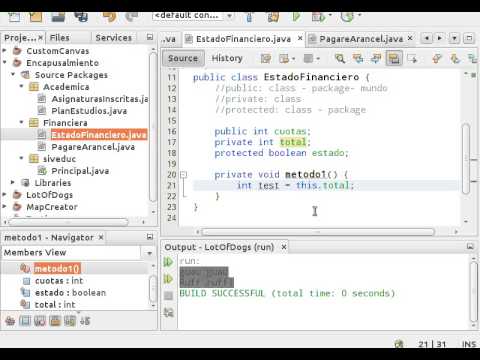The height and width of the screenshot is (360, 480).
Task: Collapse the Encapusalmiento project node
Action: (x=5, y=63)
